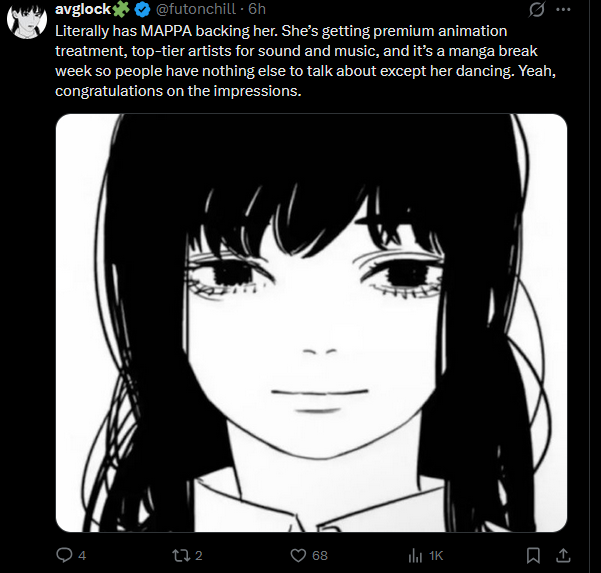Click the like count 68
Viewport: 601px width, 573px height.
pos(320,555)
